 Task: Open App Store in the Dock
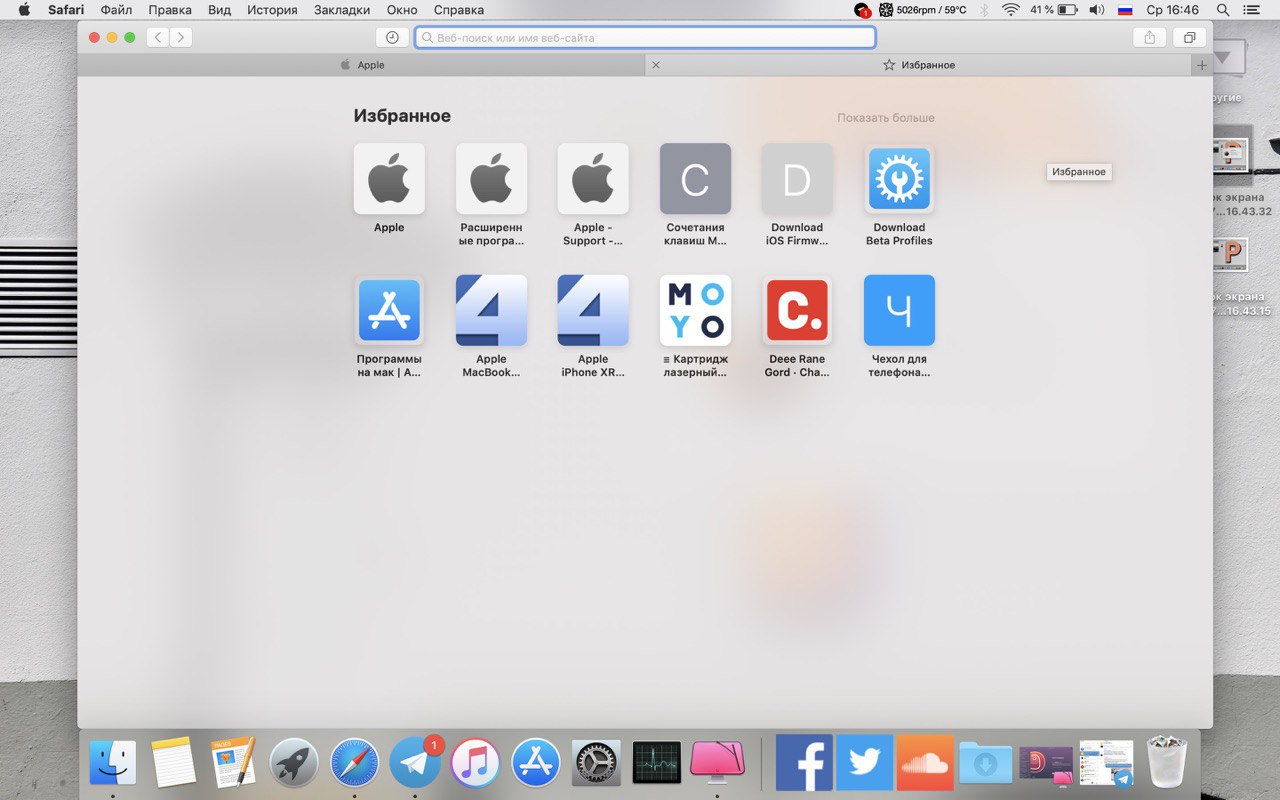click(x=536, y=763)
